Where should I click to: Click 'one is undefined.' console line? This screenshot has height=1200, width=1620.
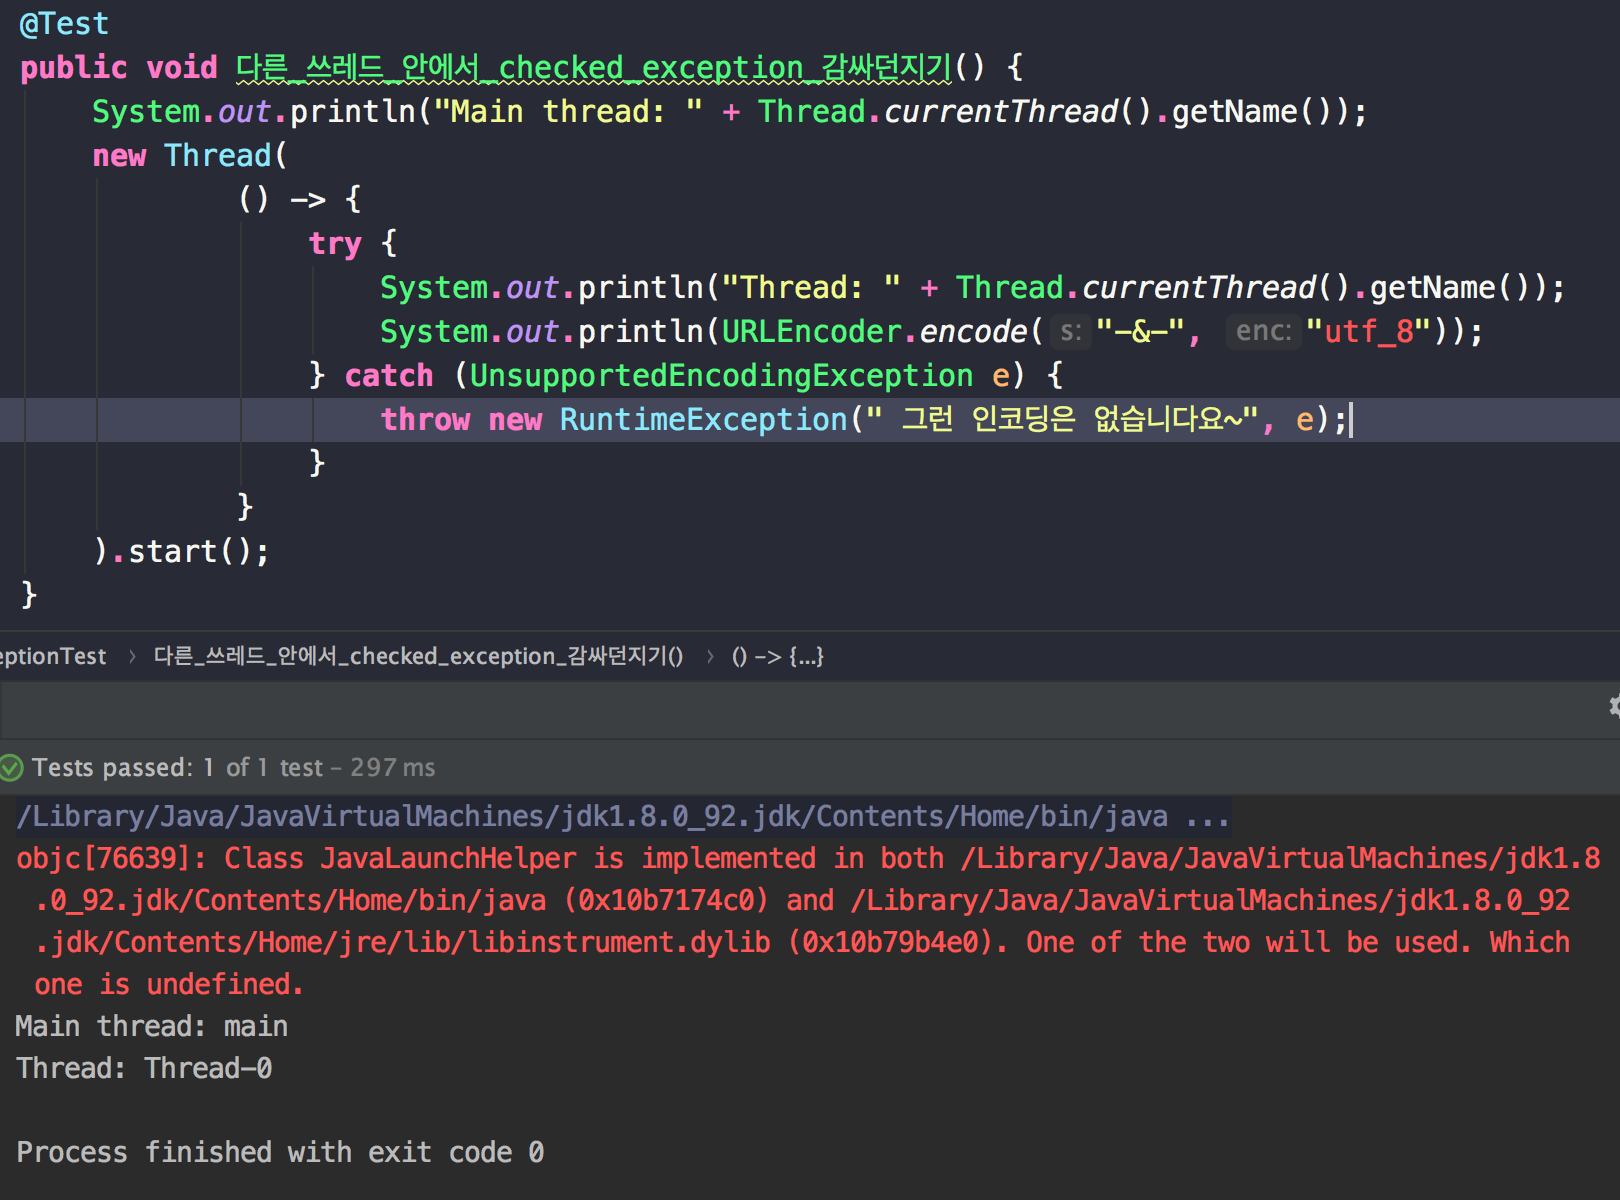(168, 984)
